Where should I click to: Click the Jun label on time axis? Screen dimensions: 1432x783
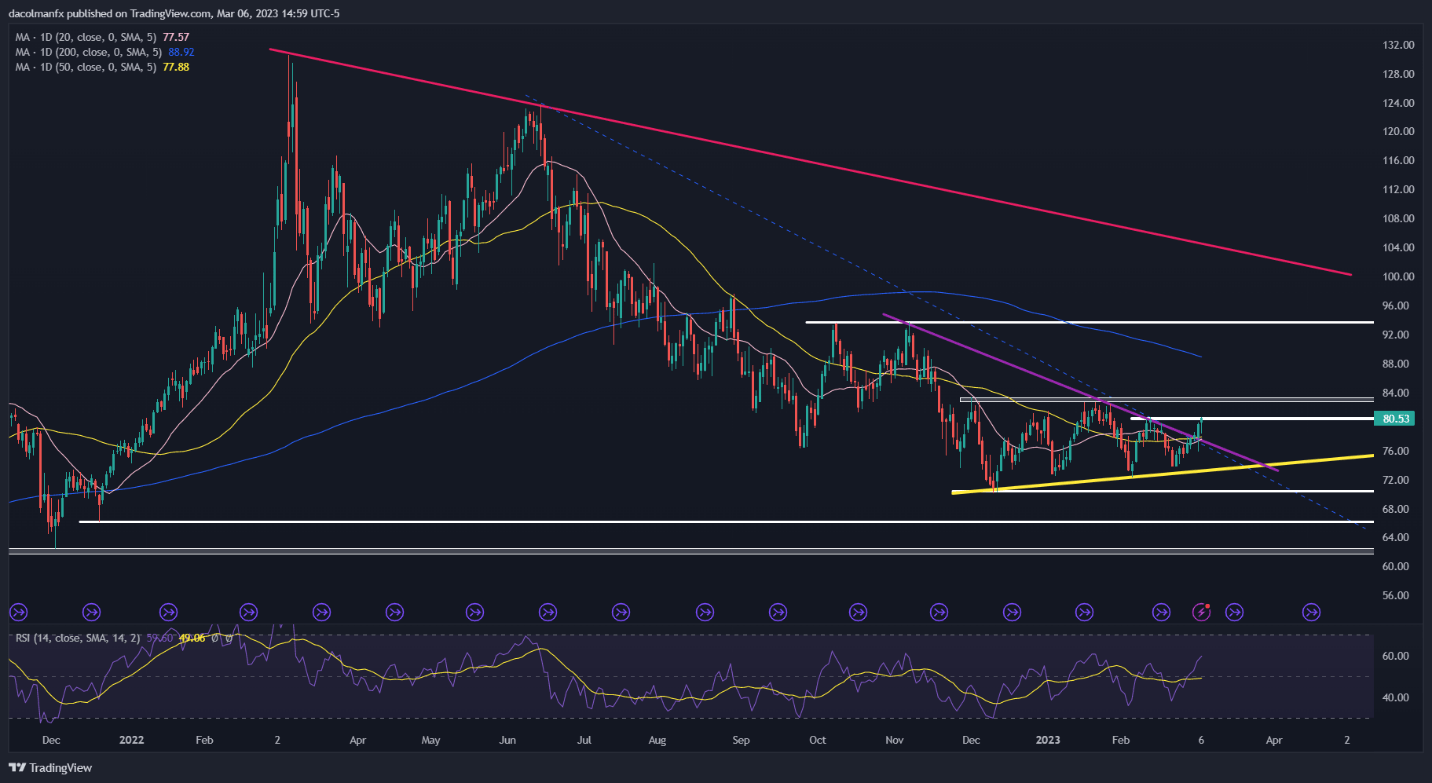click(508, 742)
